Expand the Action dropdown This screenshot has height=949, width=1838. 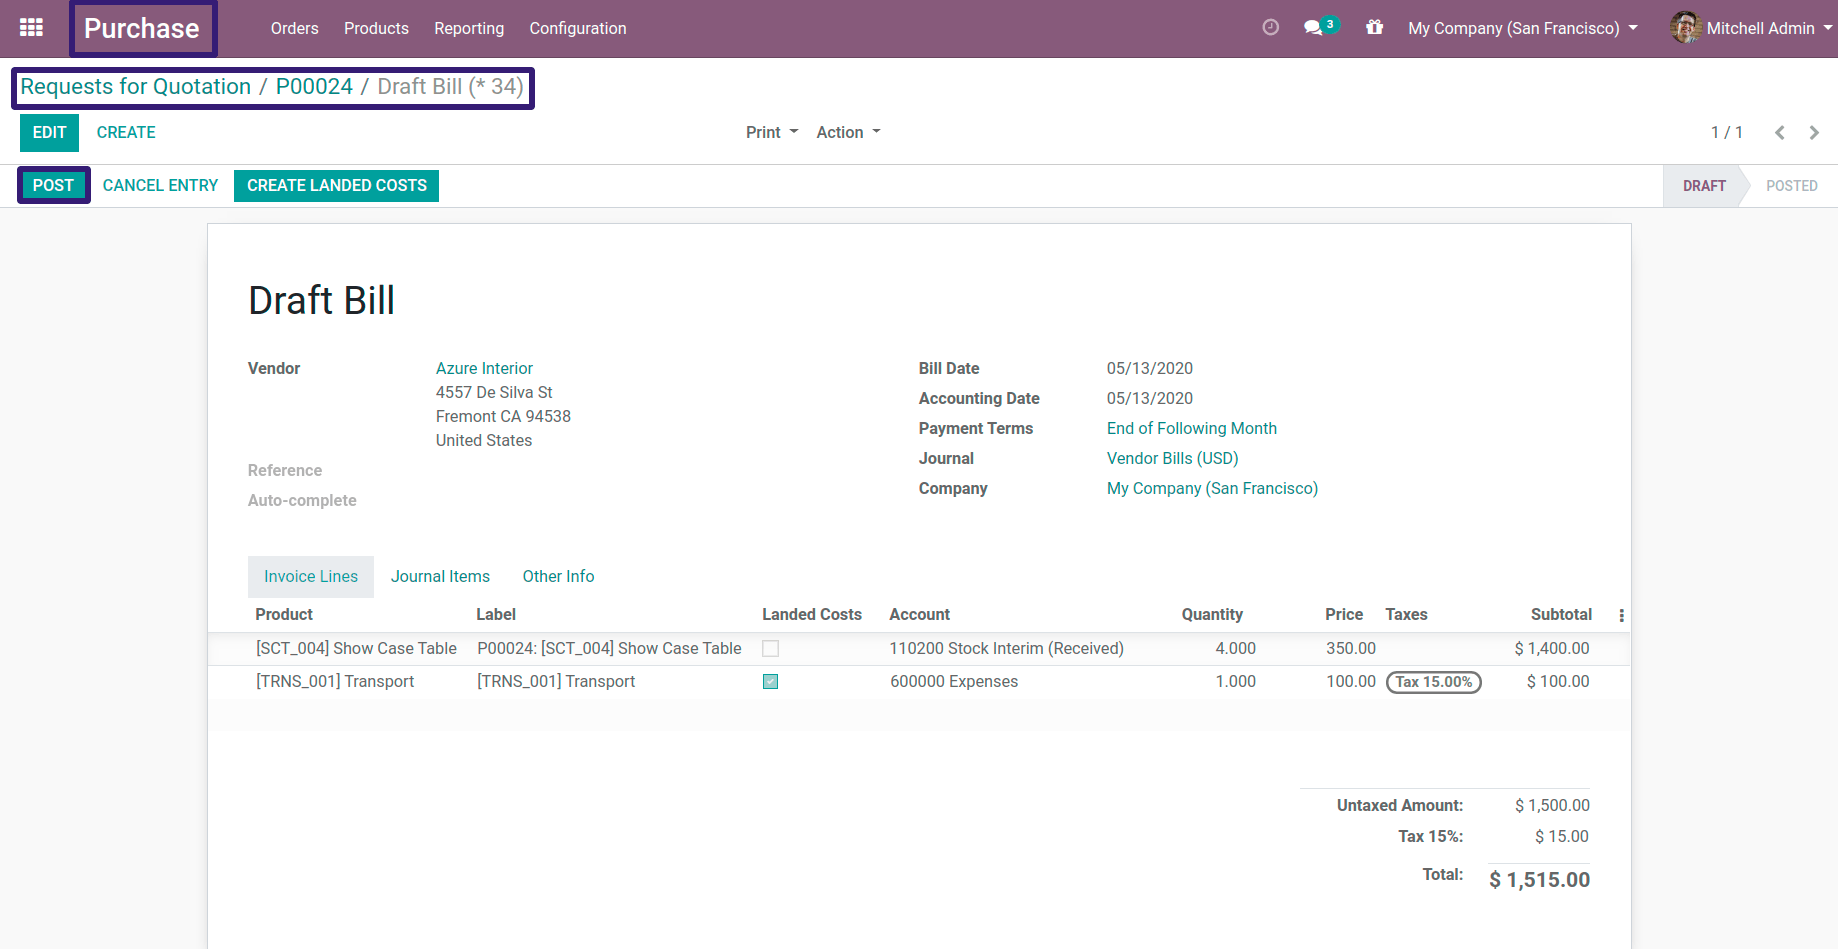pos(848,133)
